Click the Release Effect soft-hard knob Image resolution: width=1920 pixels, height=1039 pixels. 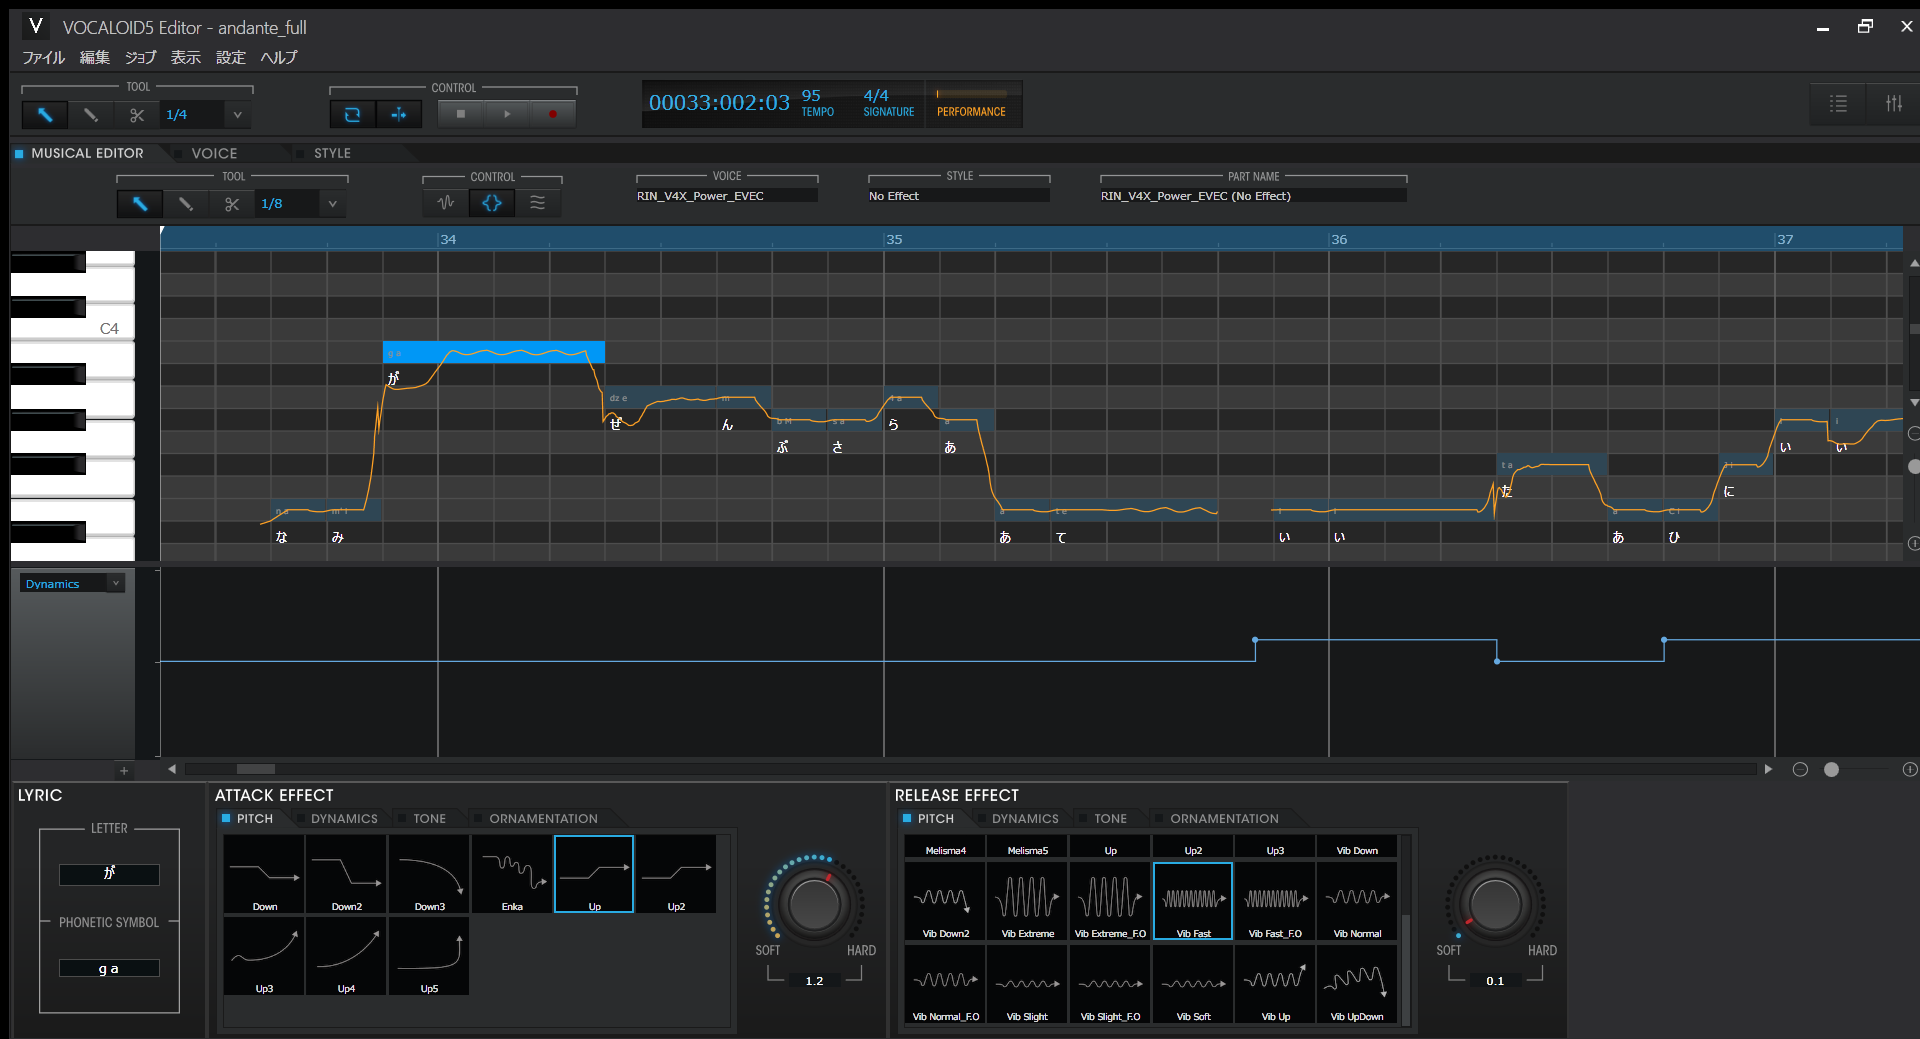tap(1495, 904)
